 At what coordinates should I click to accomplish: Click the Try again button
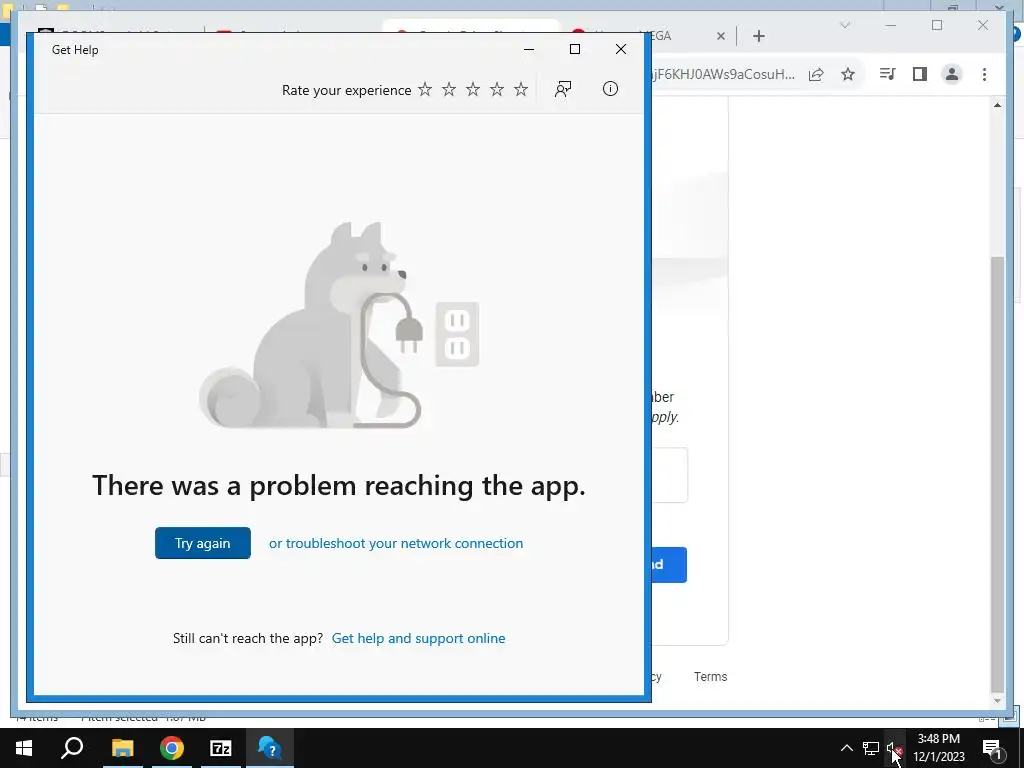click(202, 543)
